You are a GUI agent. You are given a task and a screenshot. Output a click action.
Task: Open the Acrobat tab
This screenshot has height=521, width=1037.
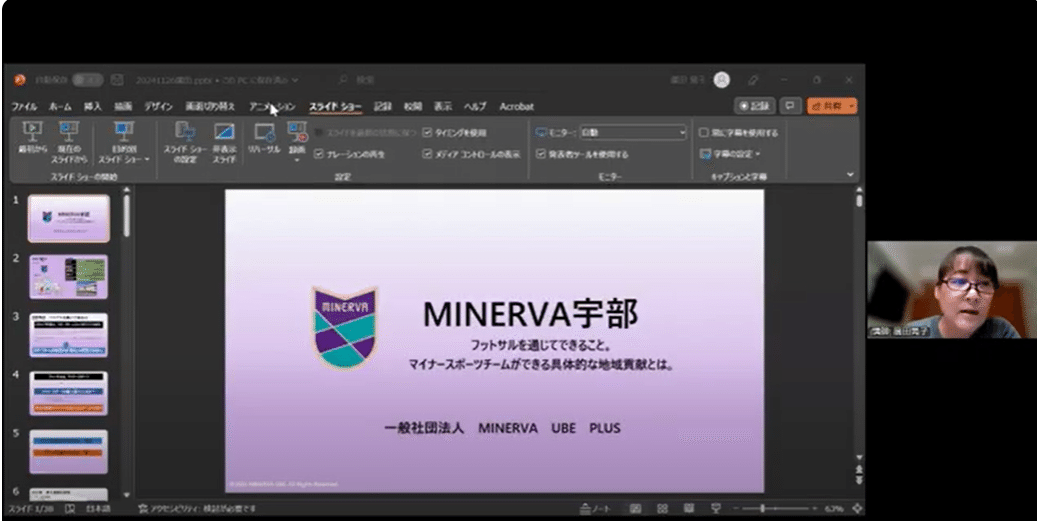pyautogui.click(x=517, y=106)
